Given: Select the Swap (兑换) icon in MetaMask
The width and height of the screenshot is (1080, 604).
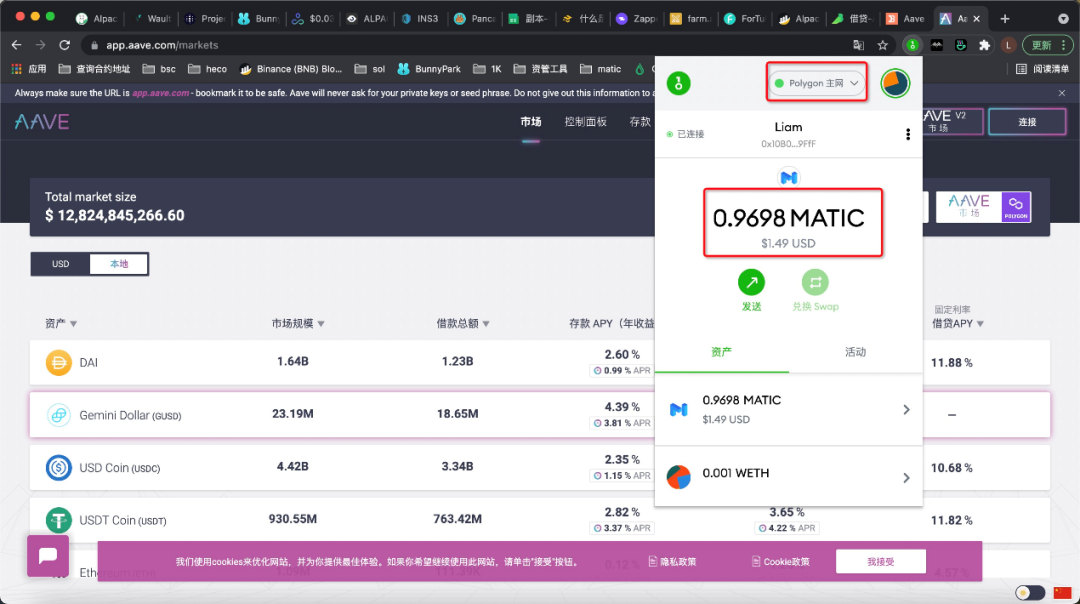Looking at the screenshot, I should pyautogui.click(x=815, y=283).
